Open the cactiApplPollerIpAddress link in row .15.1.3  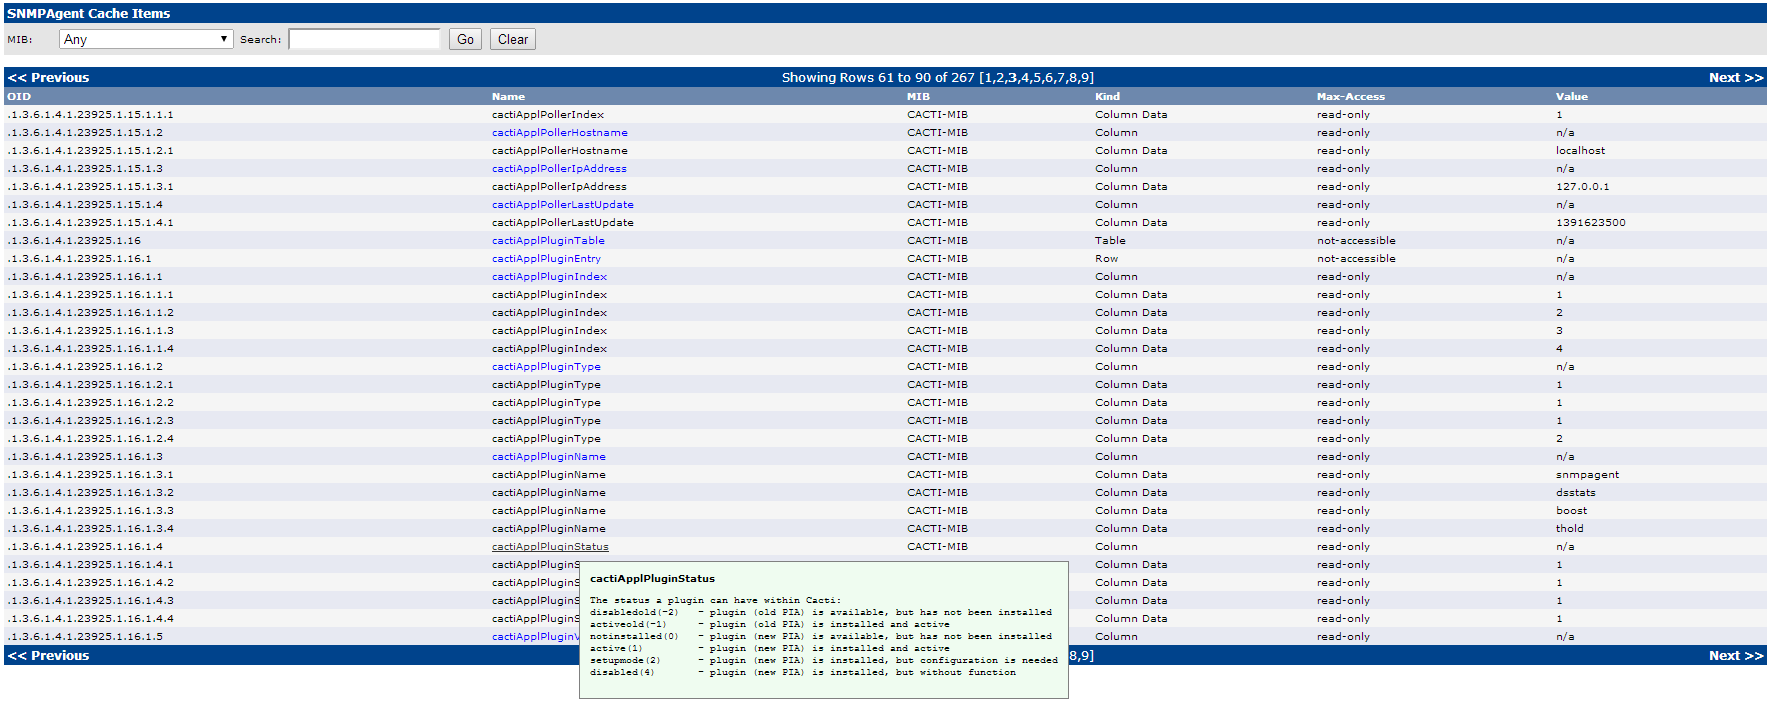559,169
